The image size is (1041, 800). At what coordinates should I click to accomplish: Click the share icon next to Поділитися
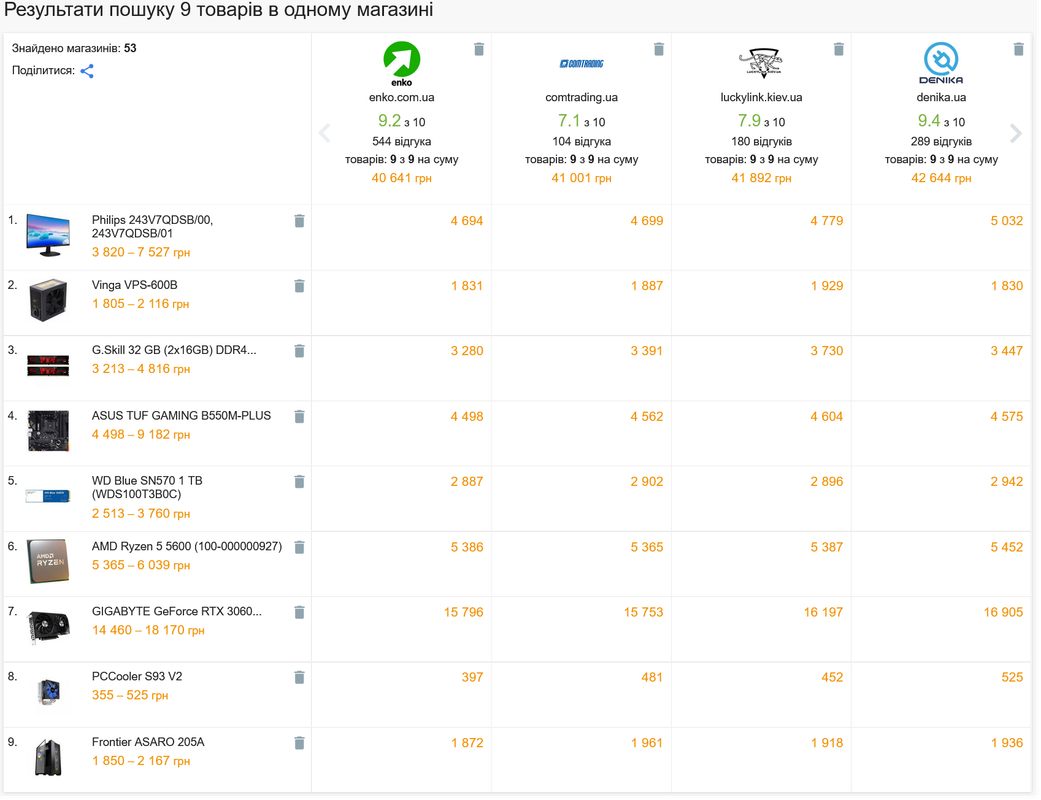pos(87,71)
